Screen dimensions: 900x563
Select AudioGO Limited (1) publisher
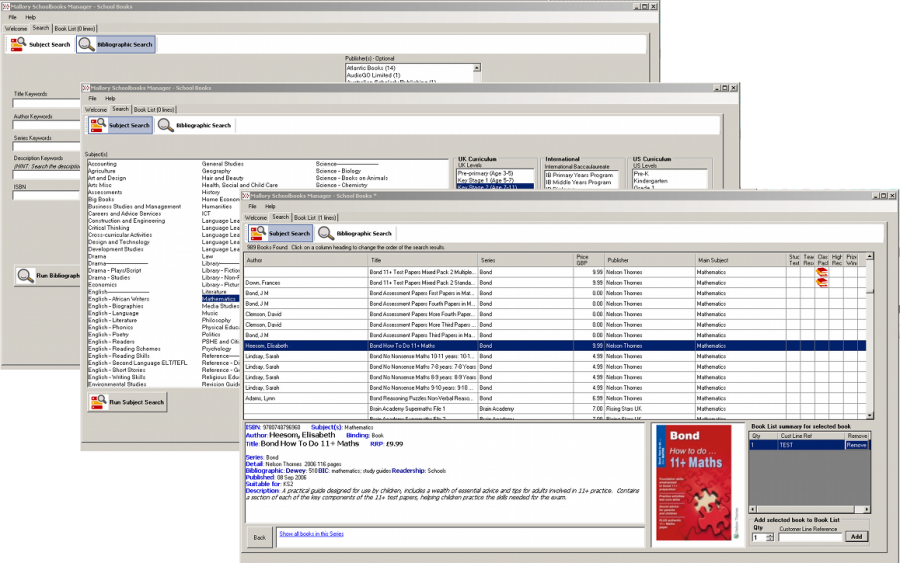[x=373, y=75]
